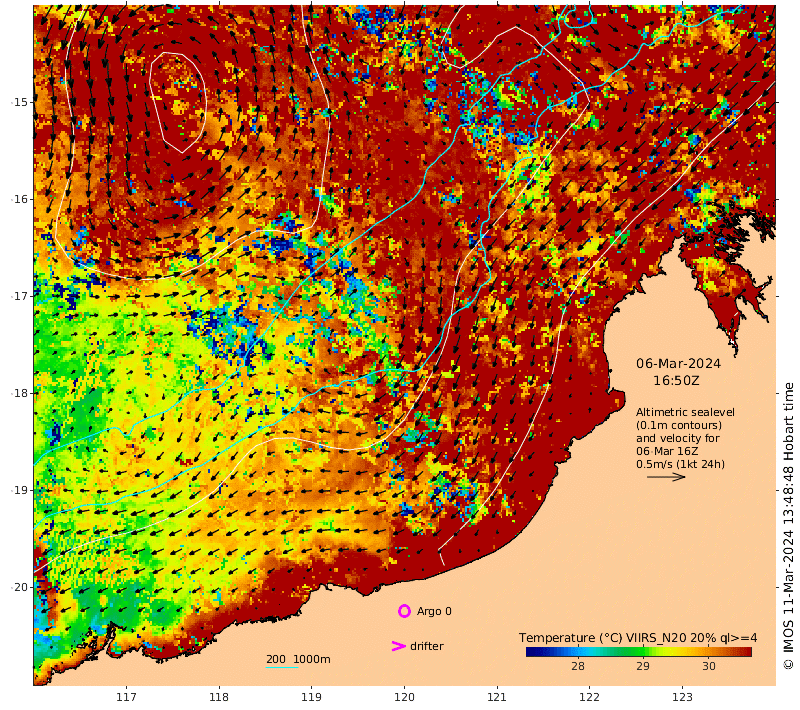Click the '(0.1m contours)' caption line
Screen dimensions: 800x710
tap(679, 425)
